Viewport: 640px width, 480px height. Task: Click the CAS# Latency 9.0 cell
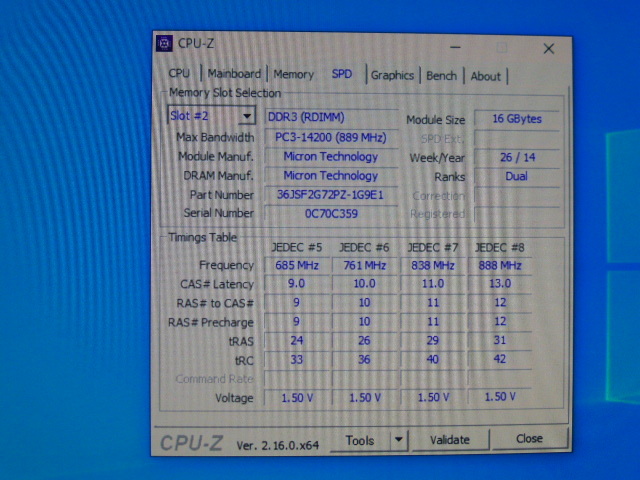coord(297,284)
